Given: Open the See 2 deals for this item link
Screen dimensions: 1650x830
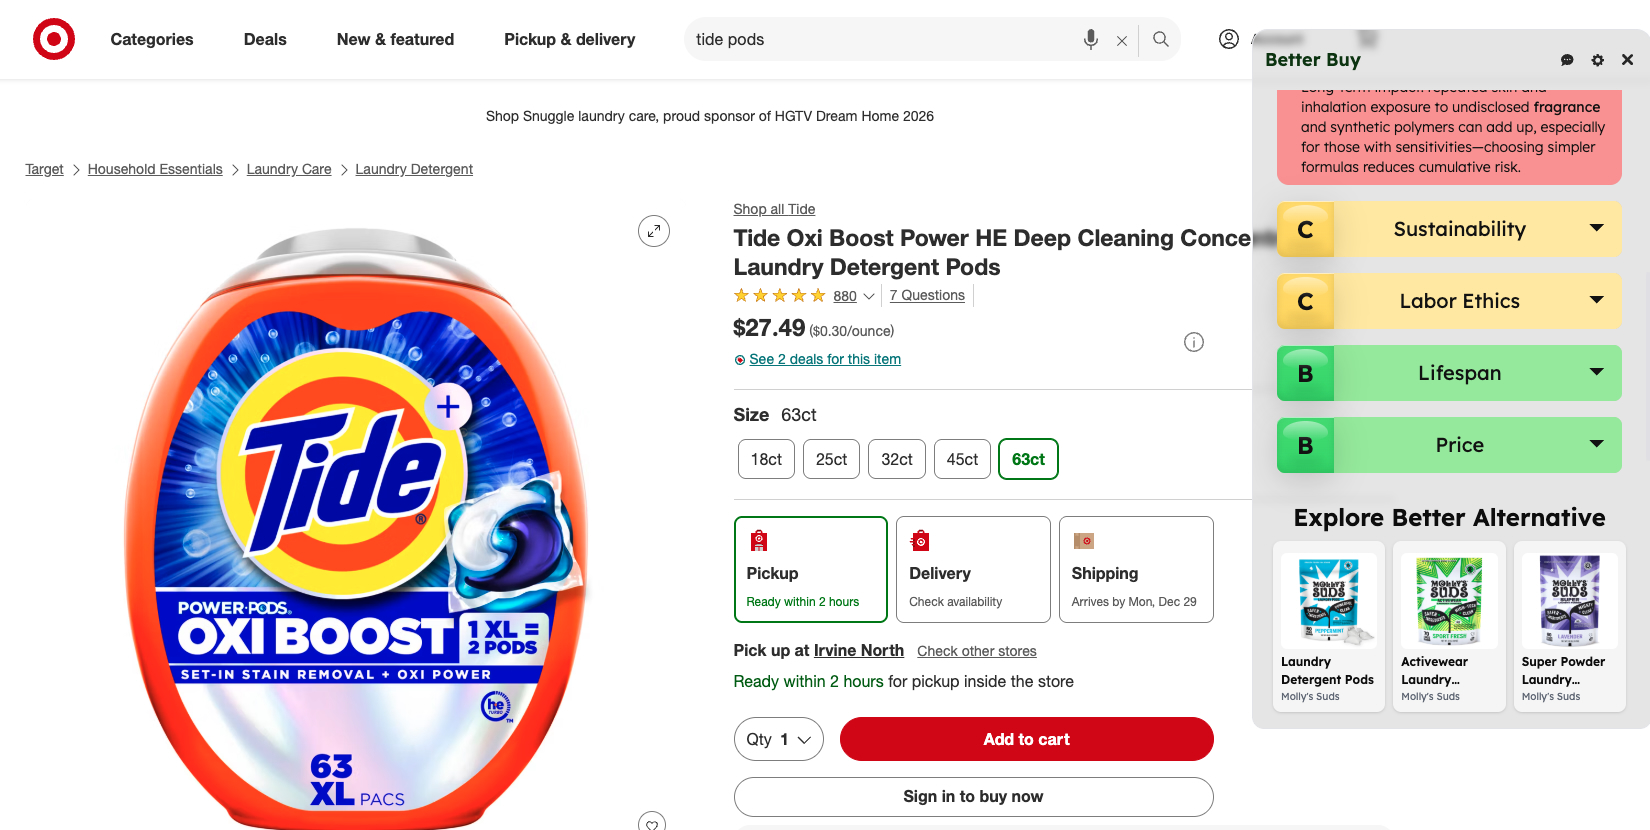Looking at the screenshot, I should coord(825,359).
